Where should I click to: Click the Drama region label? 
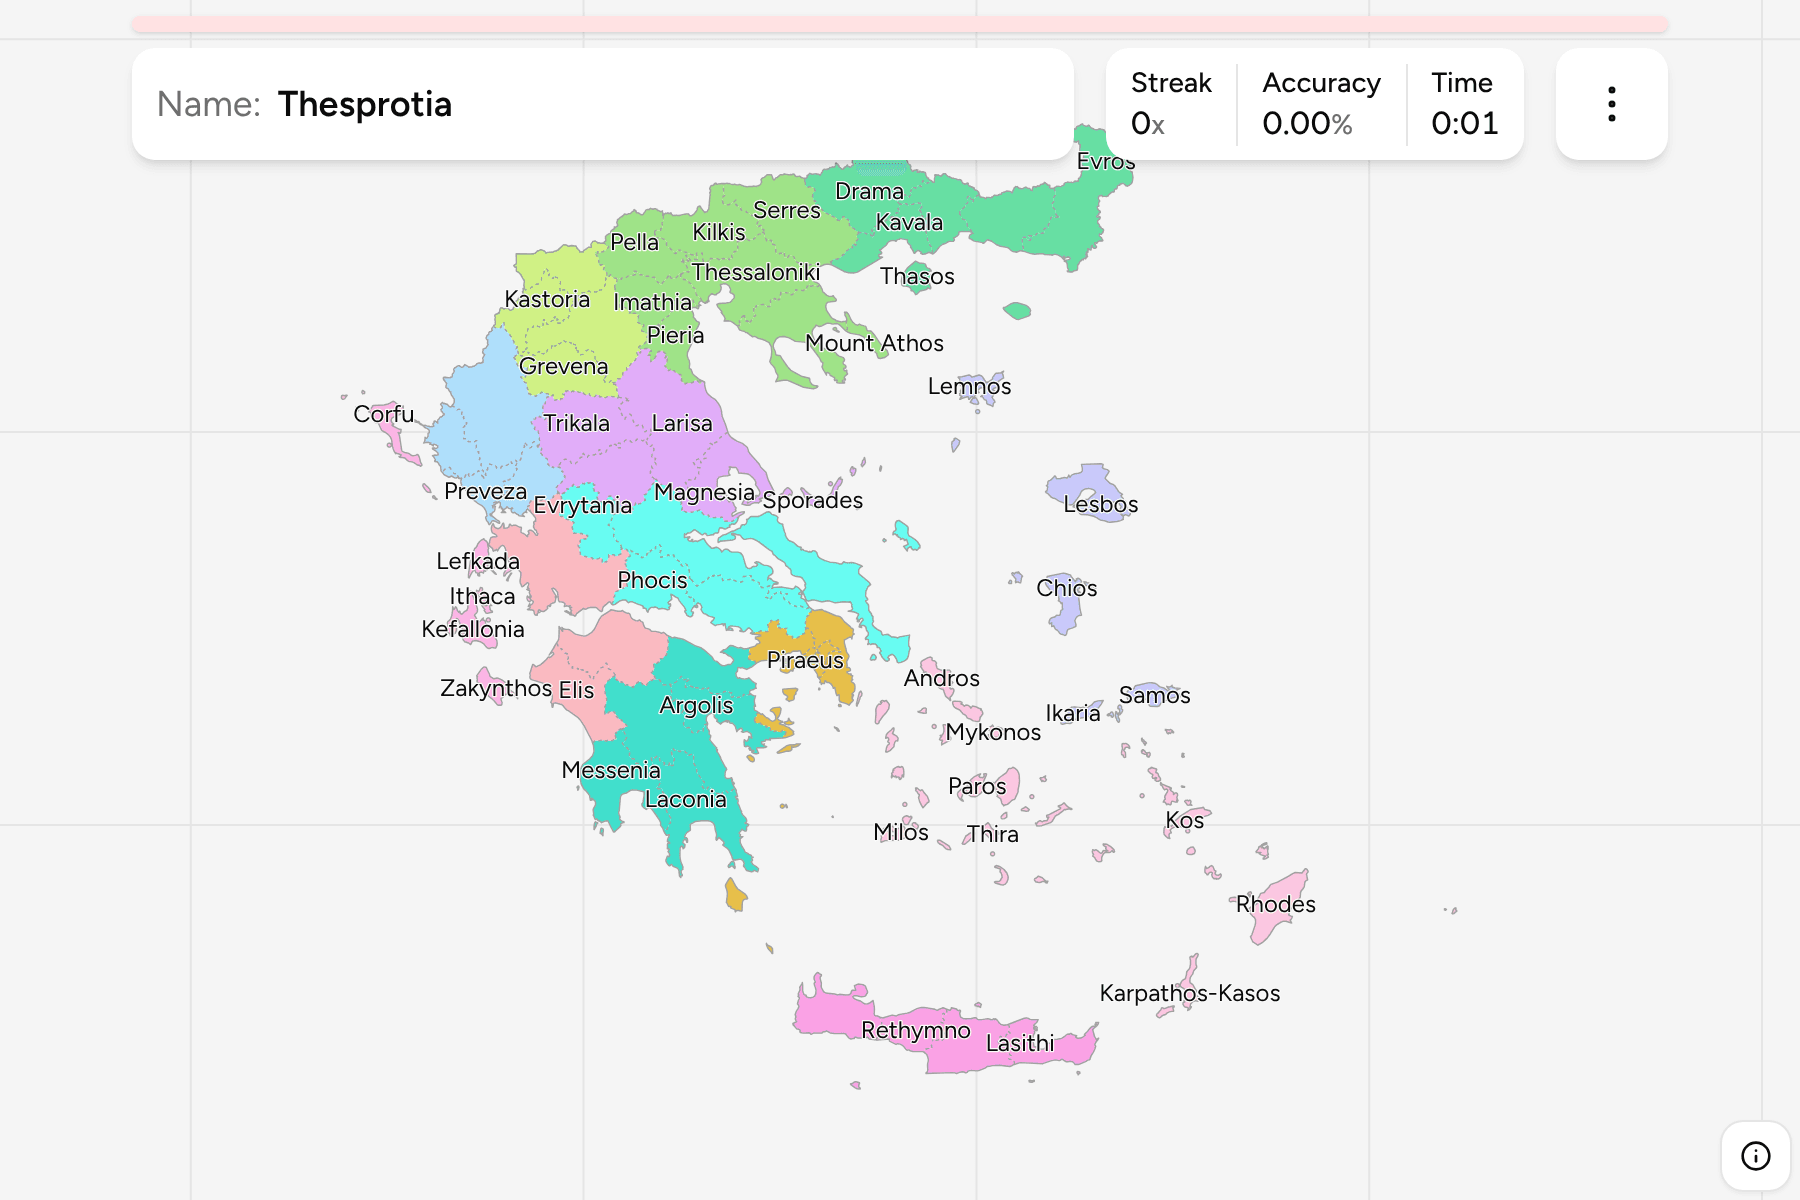(869, 191)
